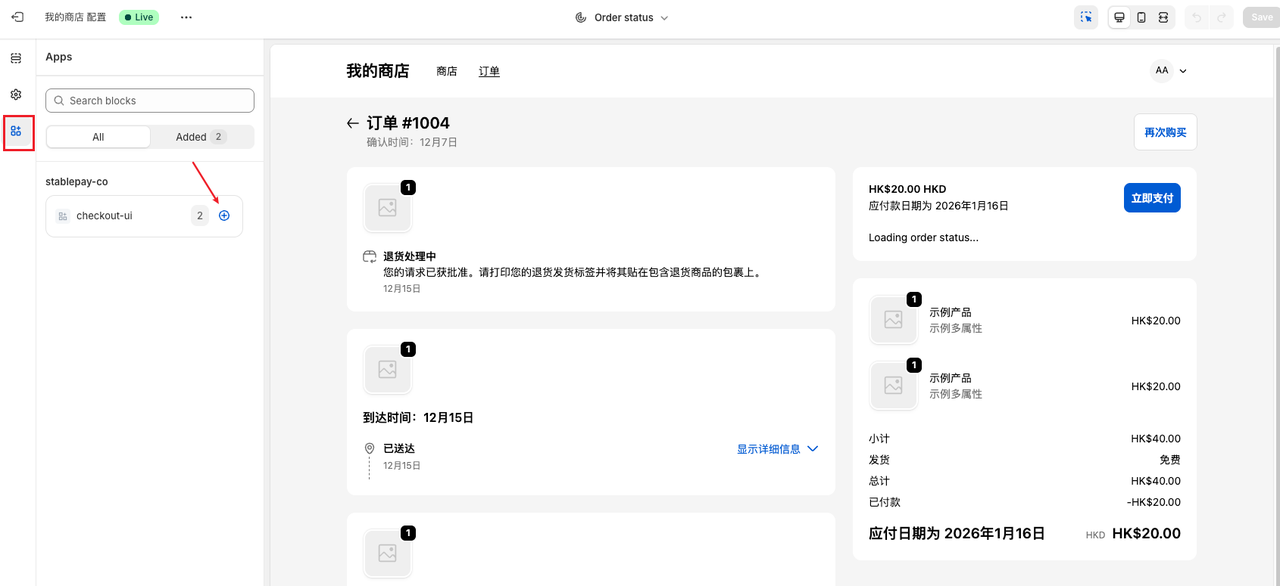Switch to mobile preview icon
This screenshot has width=1280, height=586.
1140,17
